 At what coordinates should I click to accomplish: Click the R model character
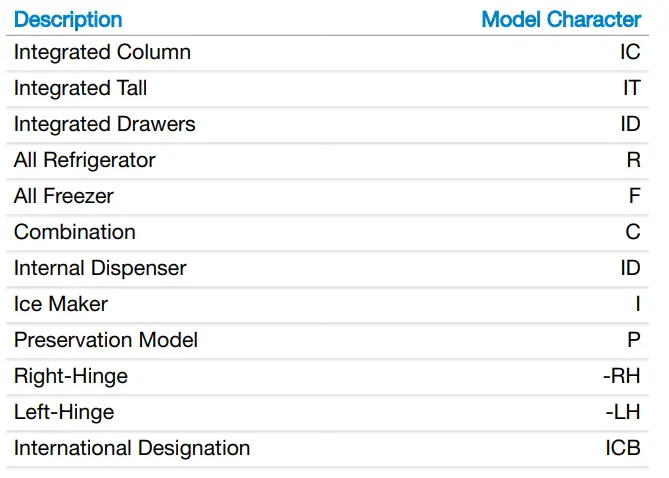(633, 160)
